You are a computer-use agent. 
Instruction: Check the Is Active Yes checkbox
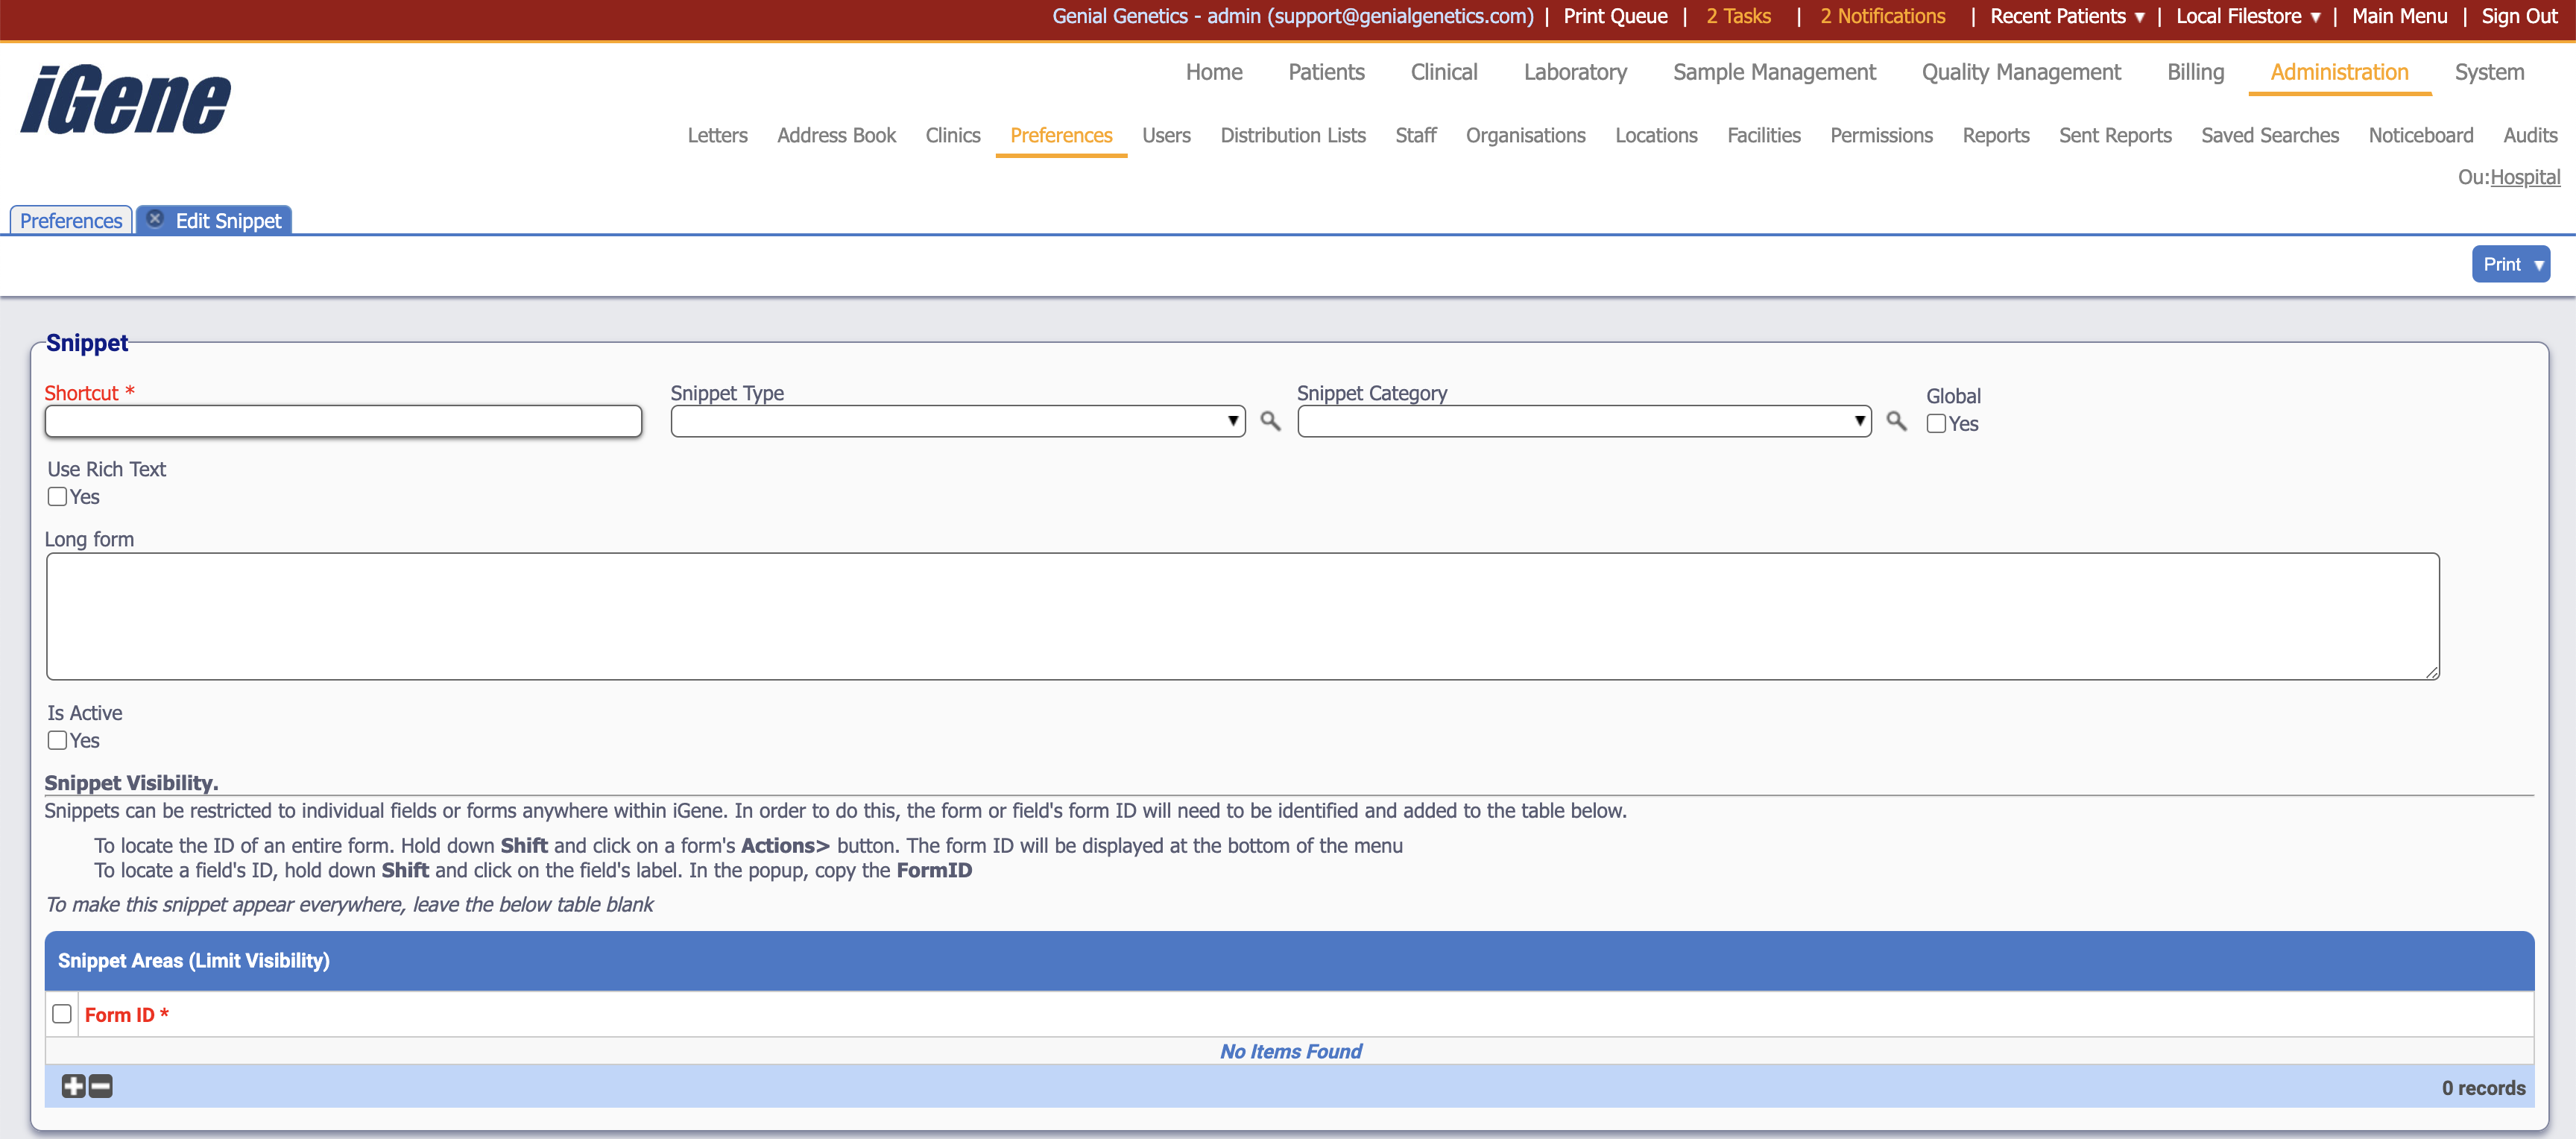(58, 741)
